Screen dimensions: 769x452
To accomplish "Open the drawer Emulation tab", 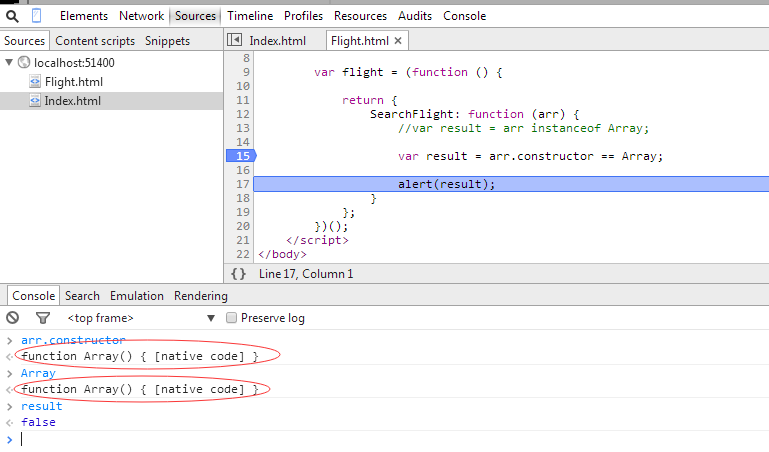I will (137, 296).
